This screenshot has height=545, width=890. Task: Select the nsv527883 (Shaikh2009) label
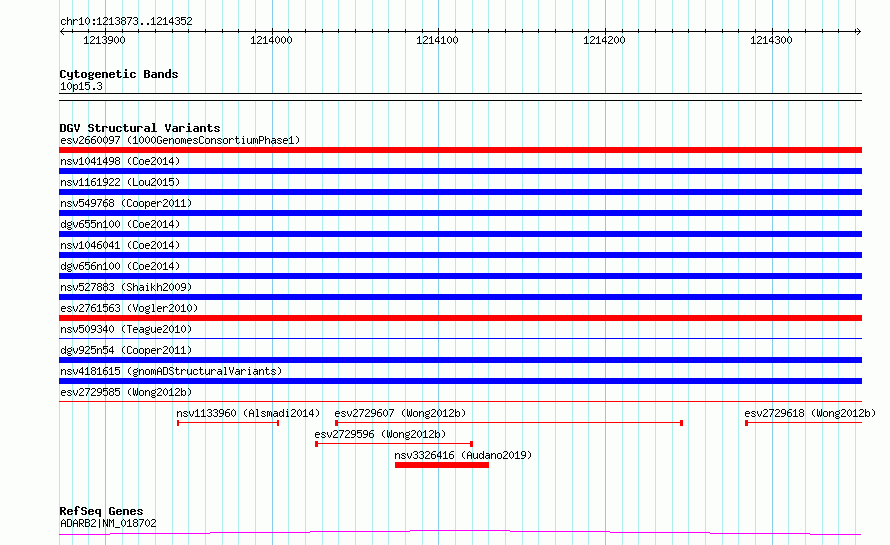pos(126,287)
